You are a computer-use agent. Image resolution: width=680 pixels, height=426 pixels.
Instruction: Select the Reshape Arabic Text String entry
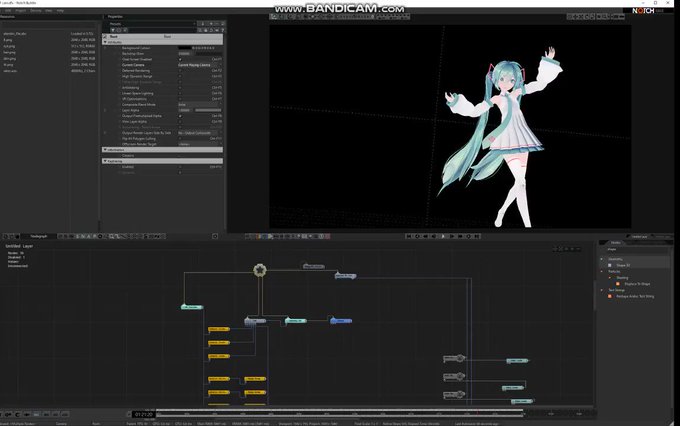coord(635,296)
